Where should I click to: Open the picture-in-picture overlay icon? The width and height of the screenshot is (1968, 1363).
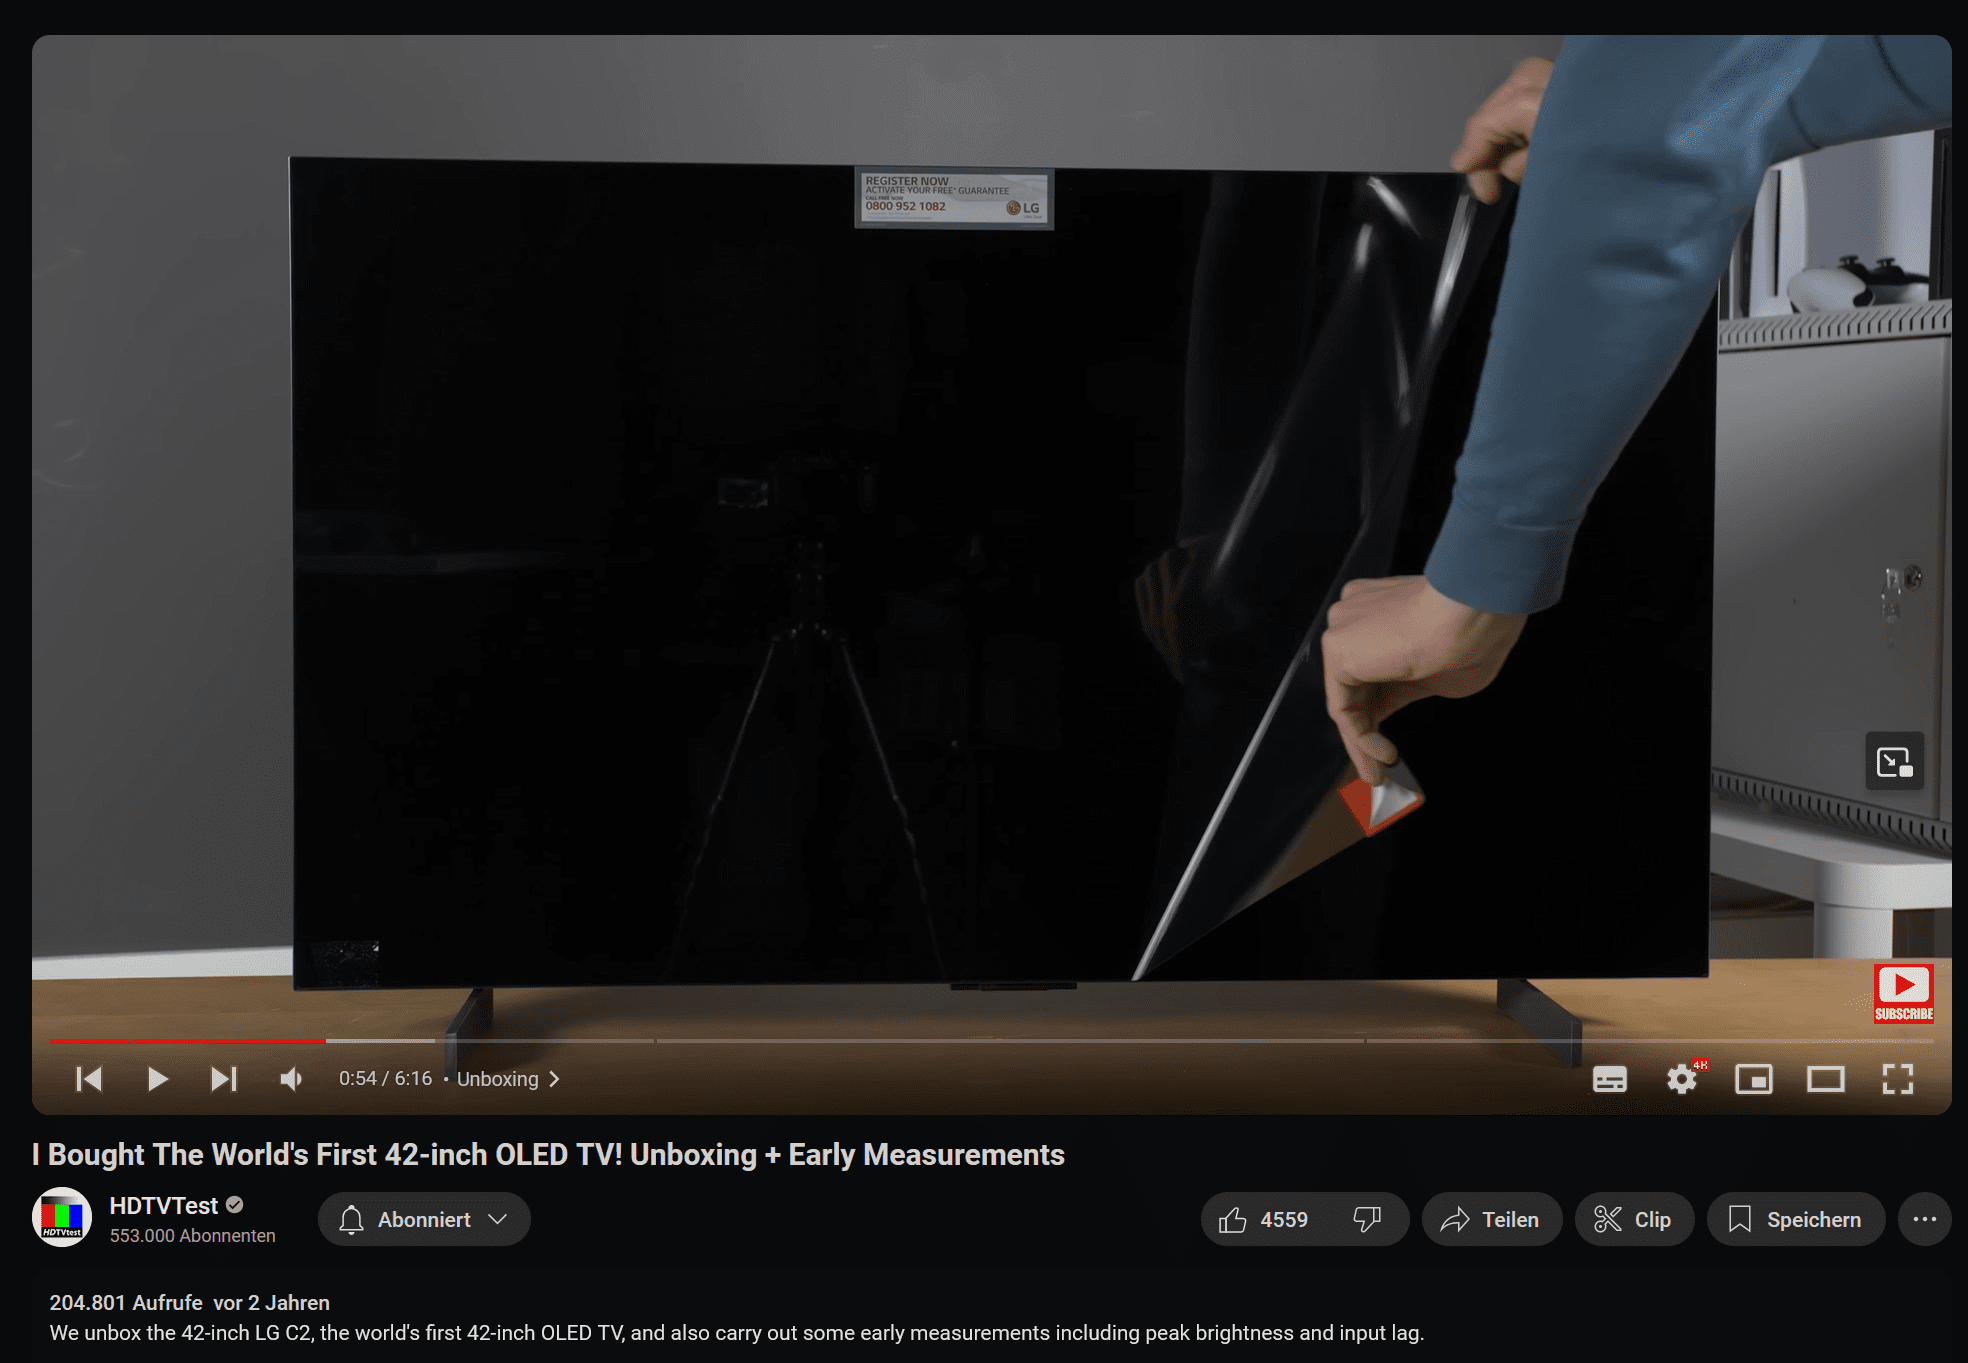[1895, 762]
